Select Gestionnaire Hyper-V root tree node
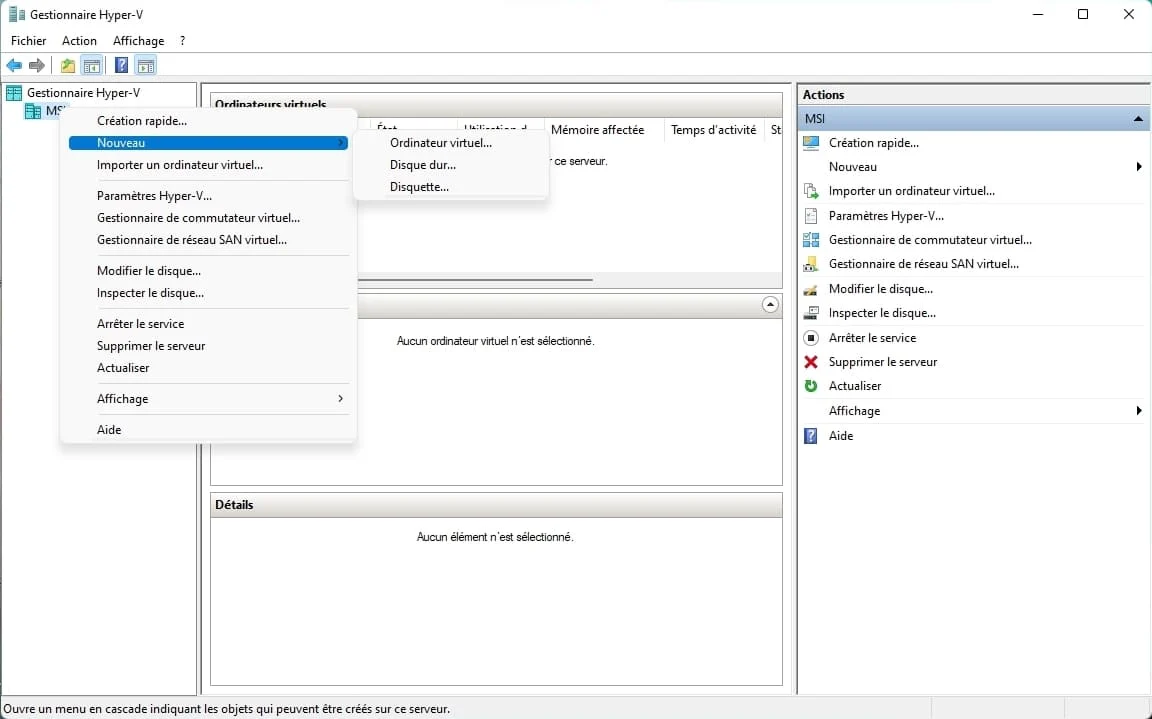 (83, 93)
